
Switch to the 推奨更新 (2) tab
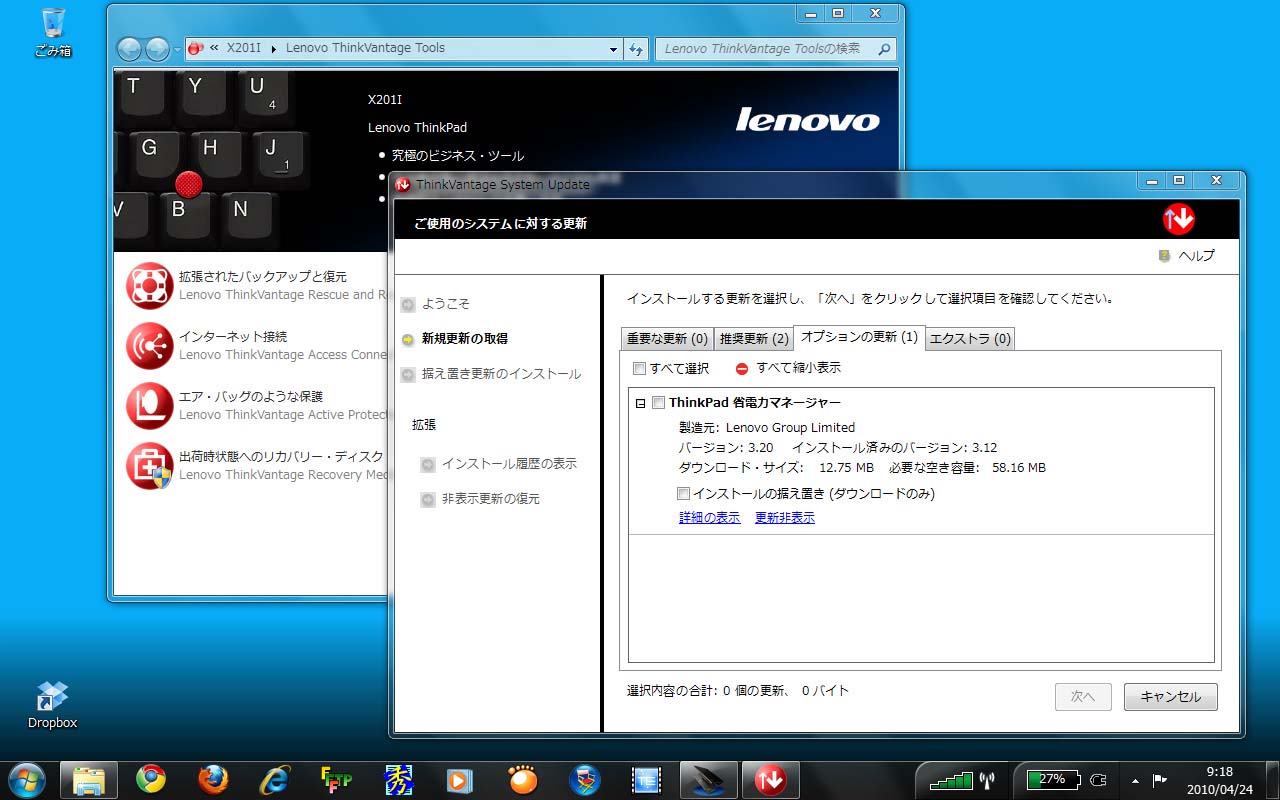pos(754,339)
